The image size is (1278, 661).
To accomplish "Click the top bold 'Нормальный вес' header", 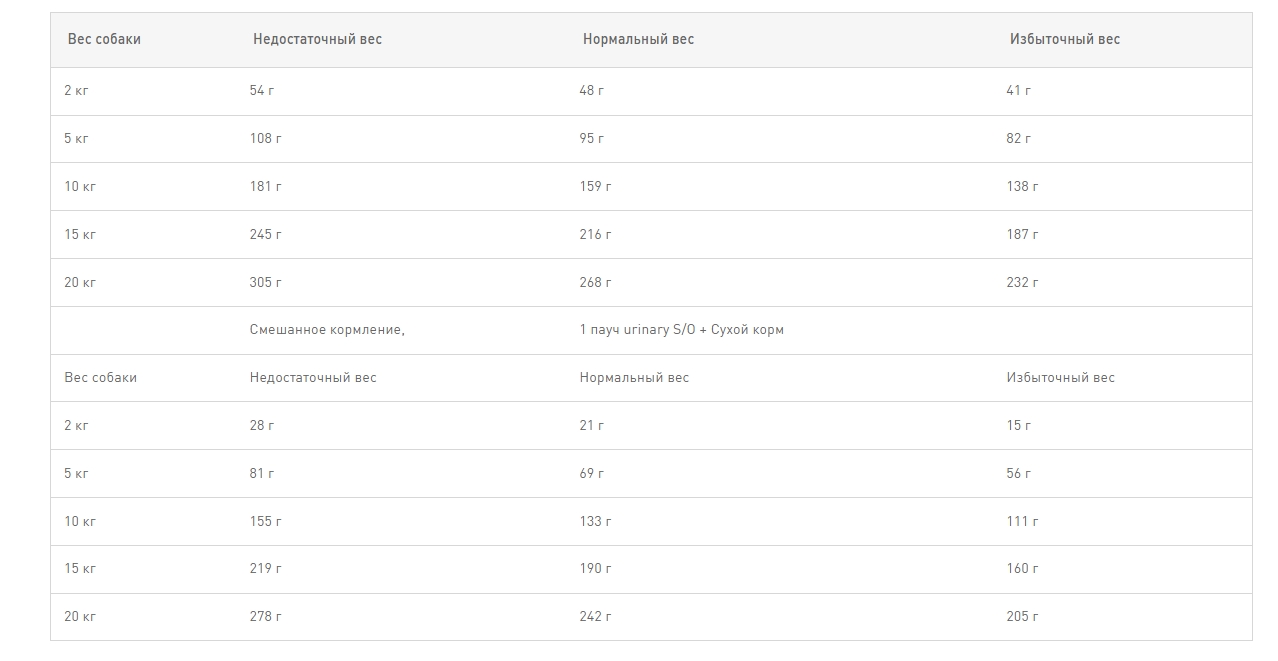I will 638,40.
